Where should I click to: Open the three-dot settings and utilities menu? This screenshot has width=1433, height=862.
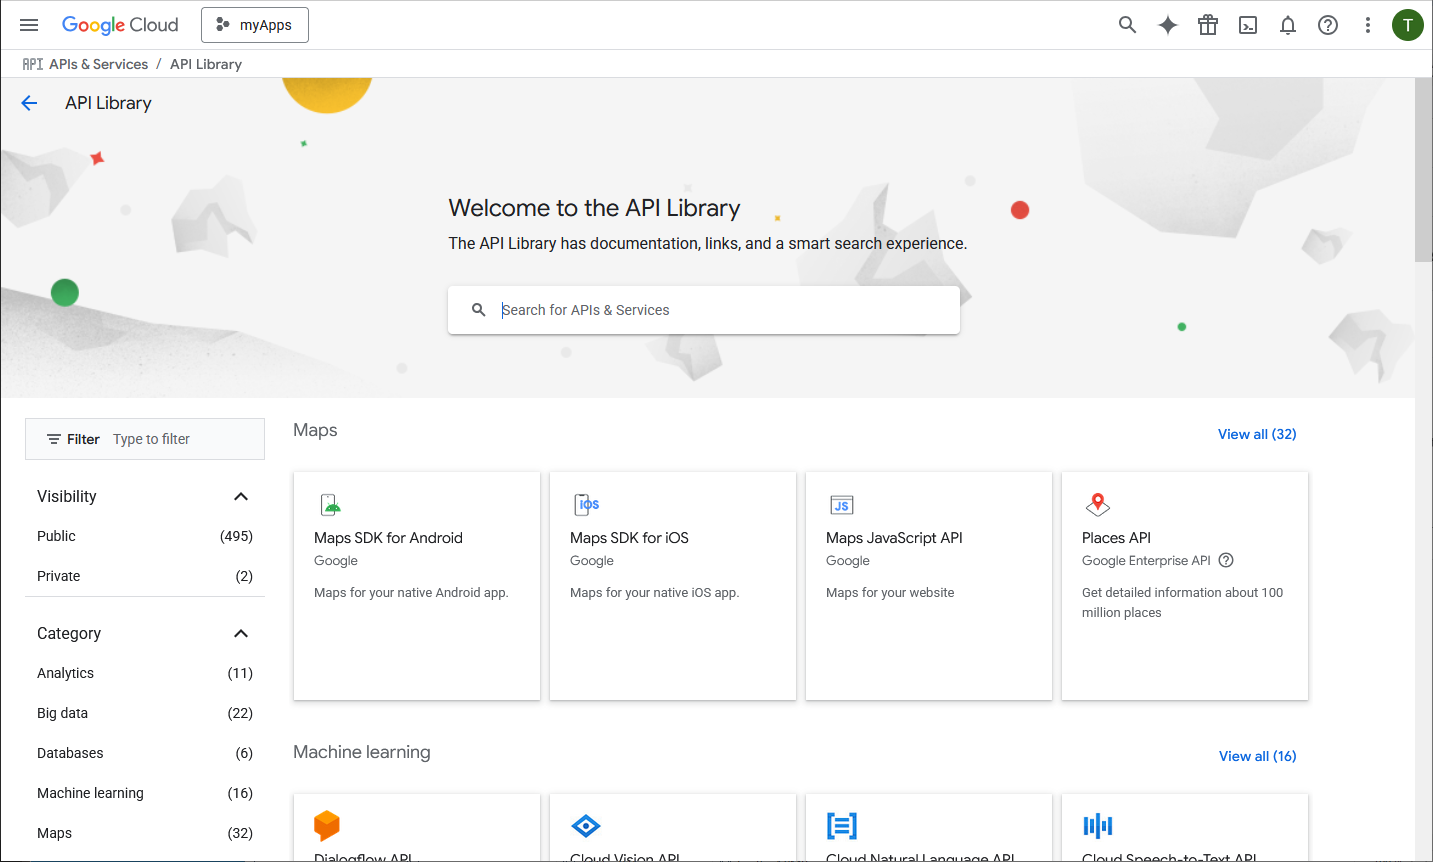(1368, 25)
